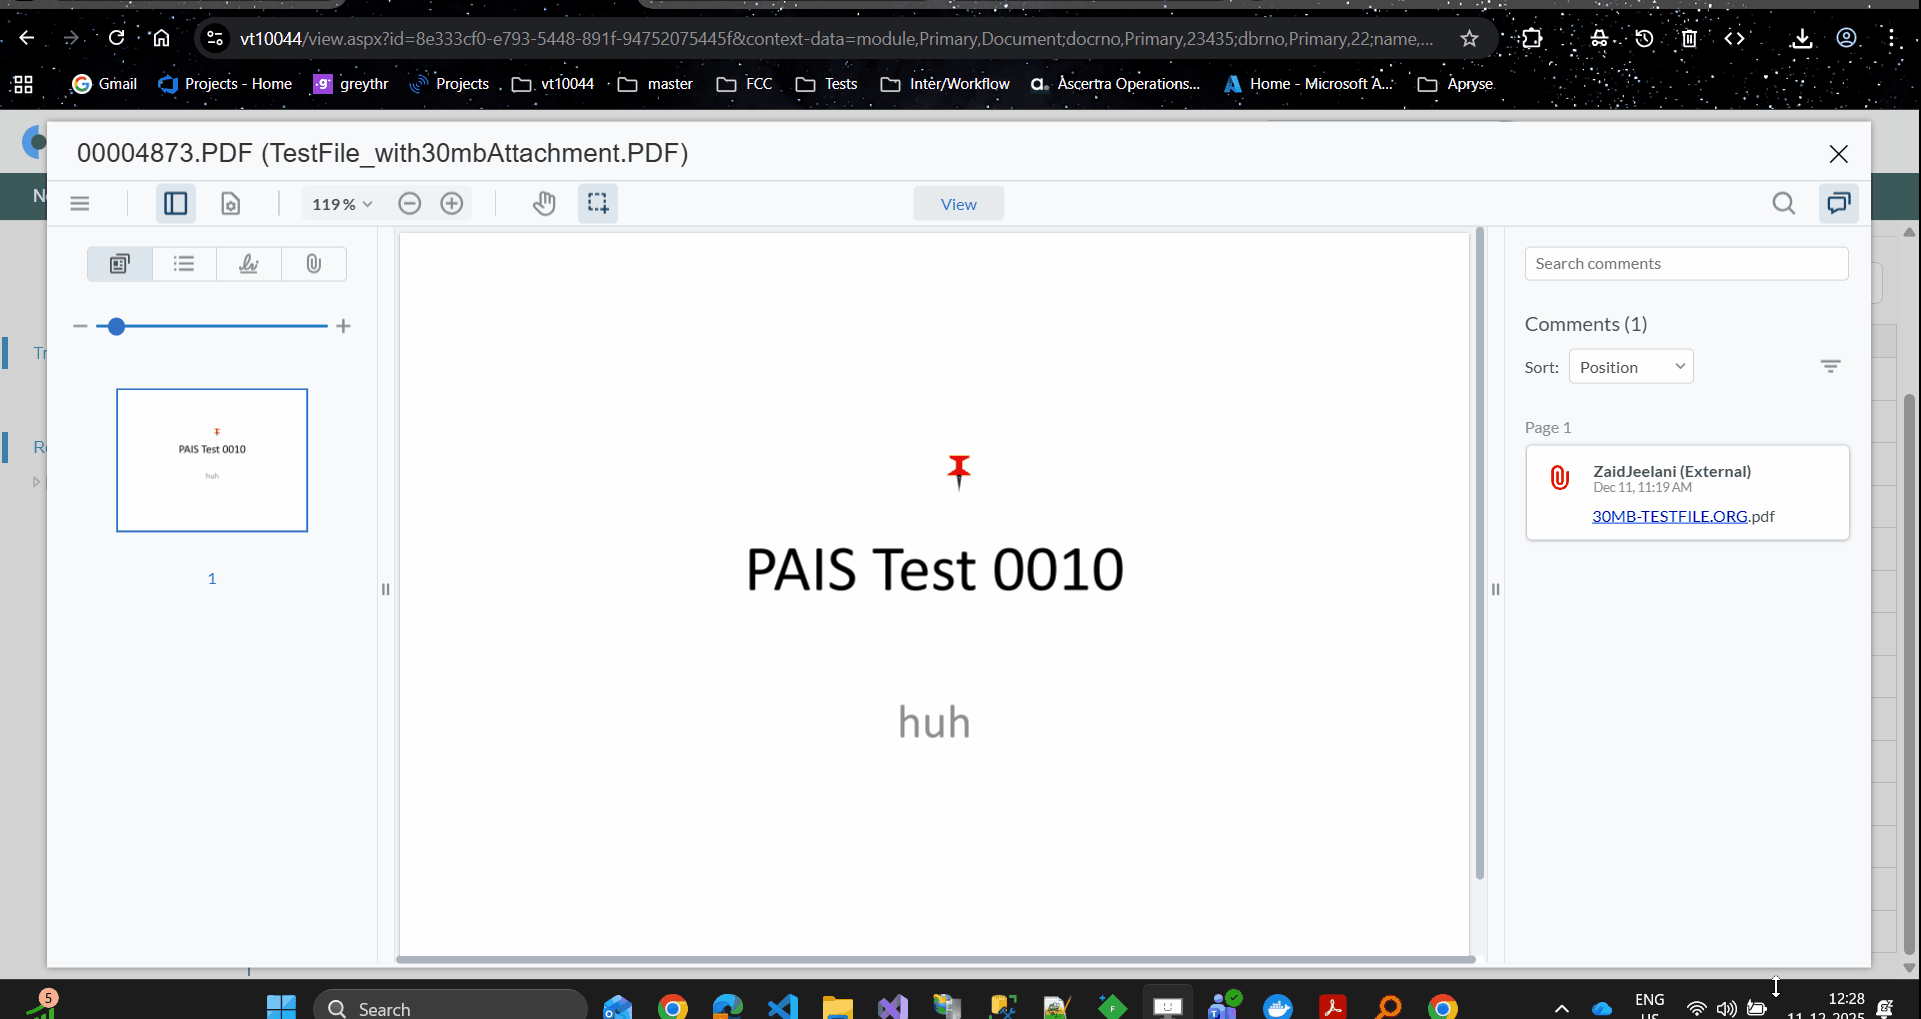
Task: Open the hamburger menu in viewer toolbar
Action: [80, 204]
